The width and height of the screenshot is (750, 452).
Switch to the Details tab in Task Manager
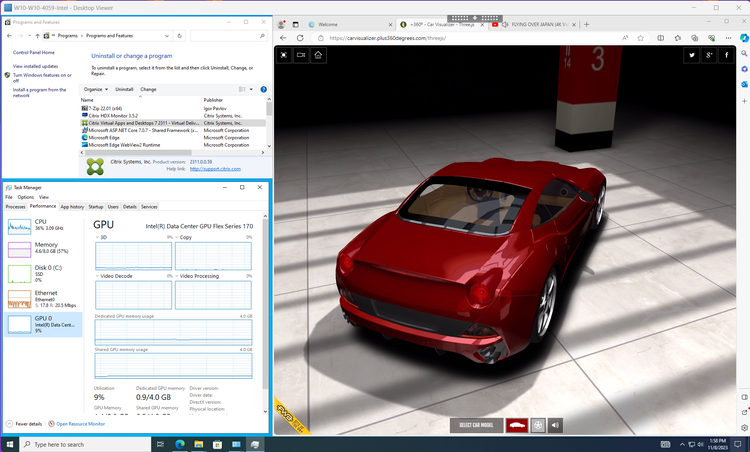click(x=130, y=207)
